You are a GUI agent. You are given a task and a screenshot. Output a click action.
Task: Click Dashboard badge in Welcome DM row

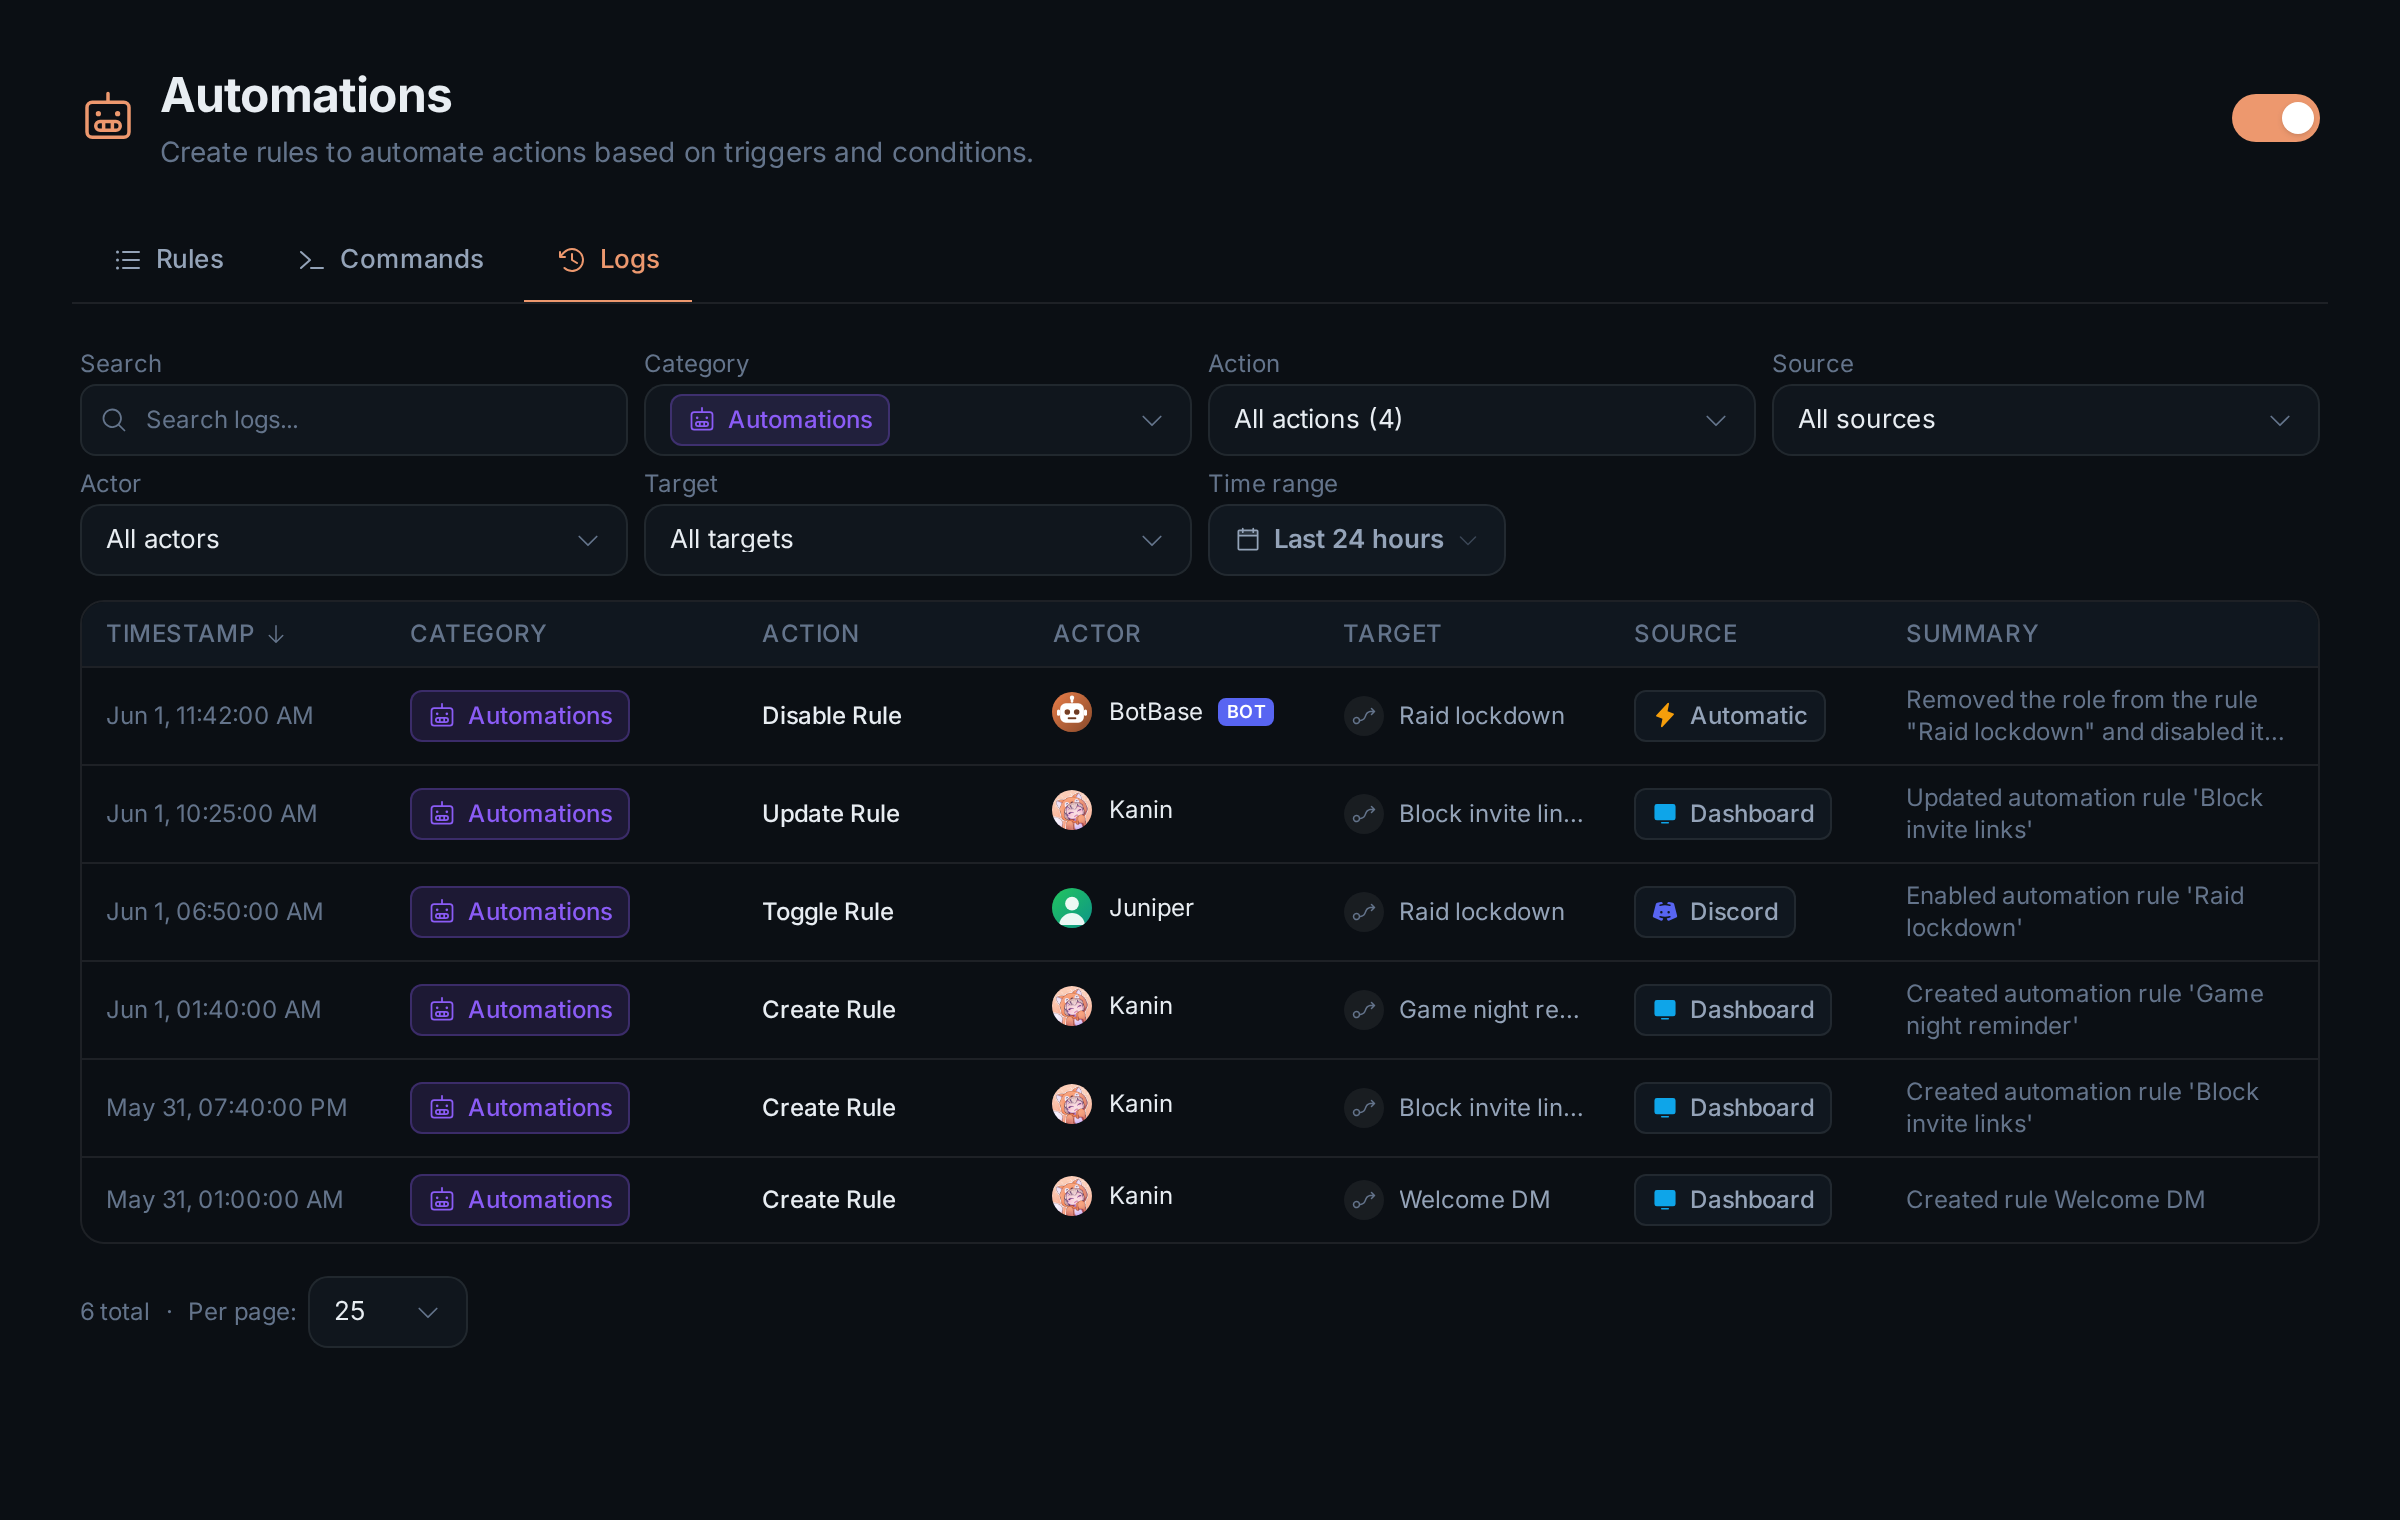pos(1733,1200)
